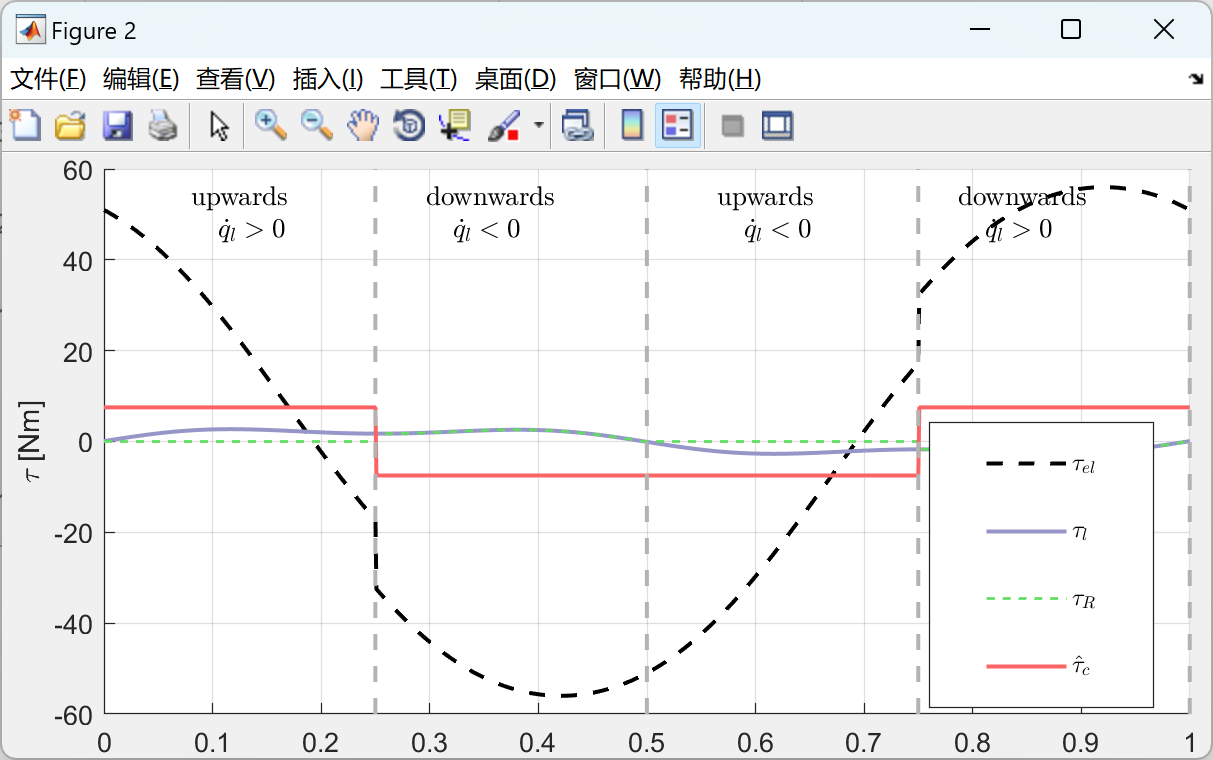Image resolution: width=1213 pixels, height=760 pixels.
Task: Toggle the Edit Plot arrow tool
Action: coord(219,126)
